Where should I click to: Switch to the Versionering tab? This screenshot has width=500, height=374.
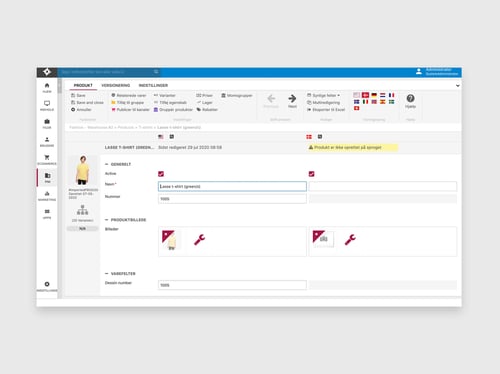pos(116,85)
